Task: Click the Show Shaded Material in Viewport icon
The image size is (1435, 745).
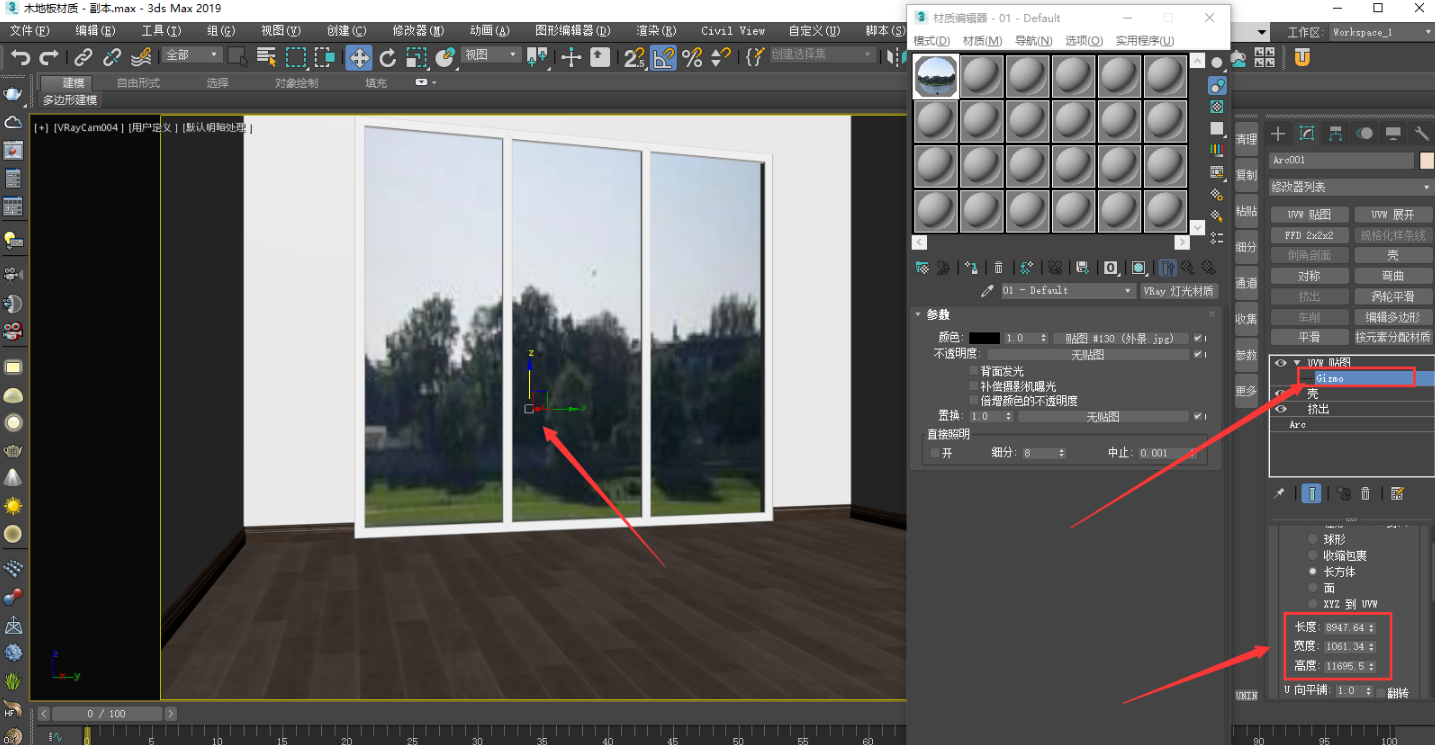Action: tap(1139, 267)
